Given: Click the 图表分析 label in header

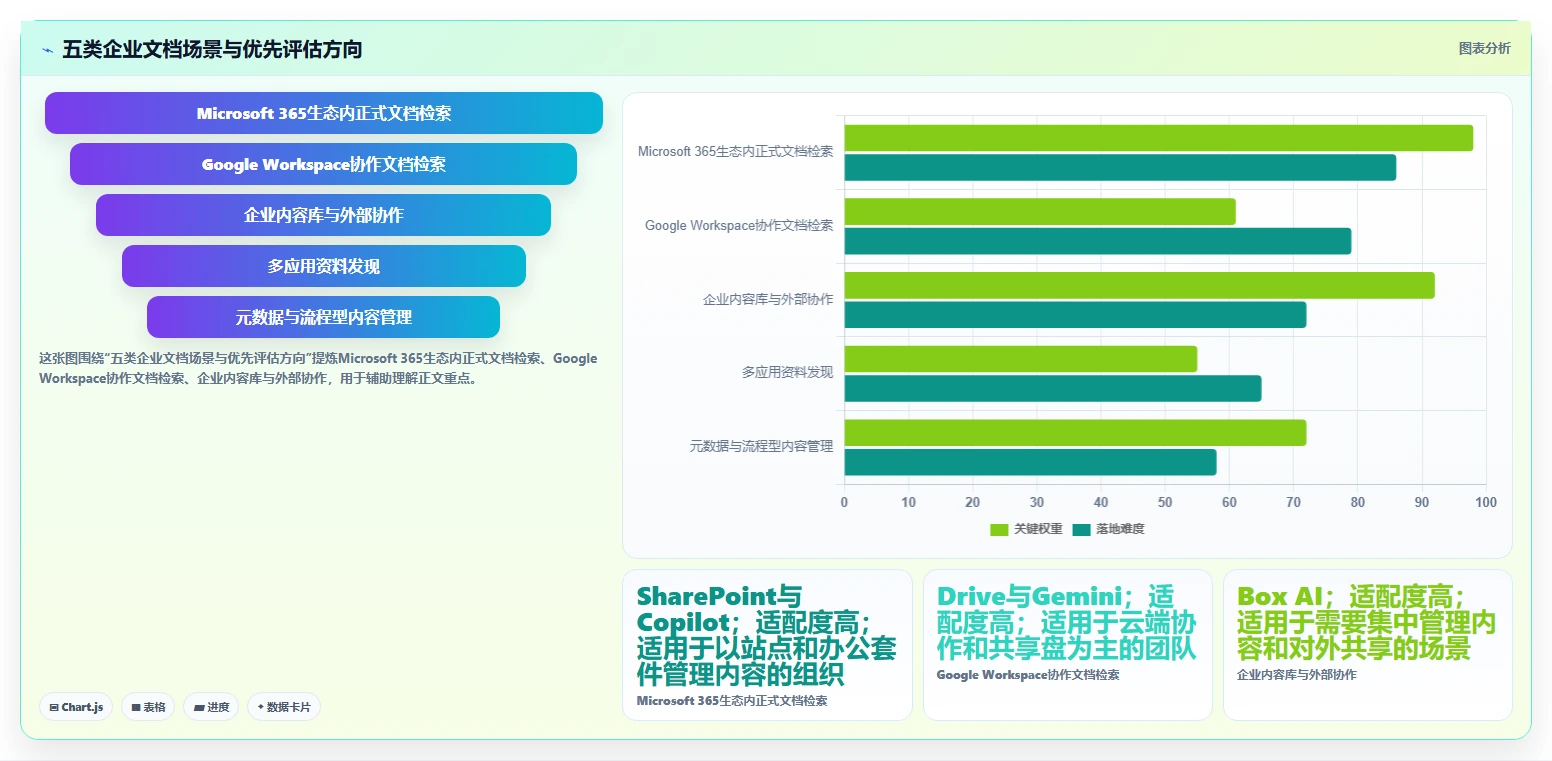Looking at the screenshot, I should tap(1485, 48).
